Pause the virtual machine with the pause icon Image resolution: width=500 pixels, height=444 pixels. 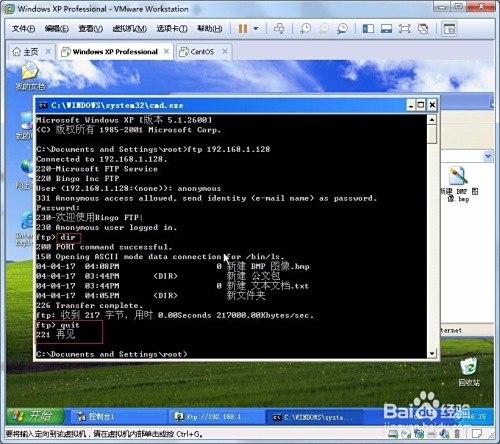click(243, 29)
